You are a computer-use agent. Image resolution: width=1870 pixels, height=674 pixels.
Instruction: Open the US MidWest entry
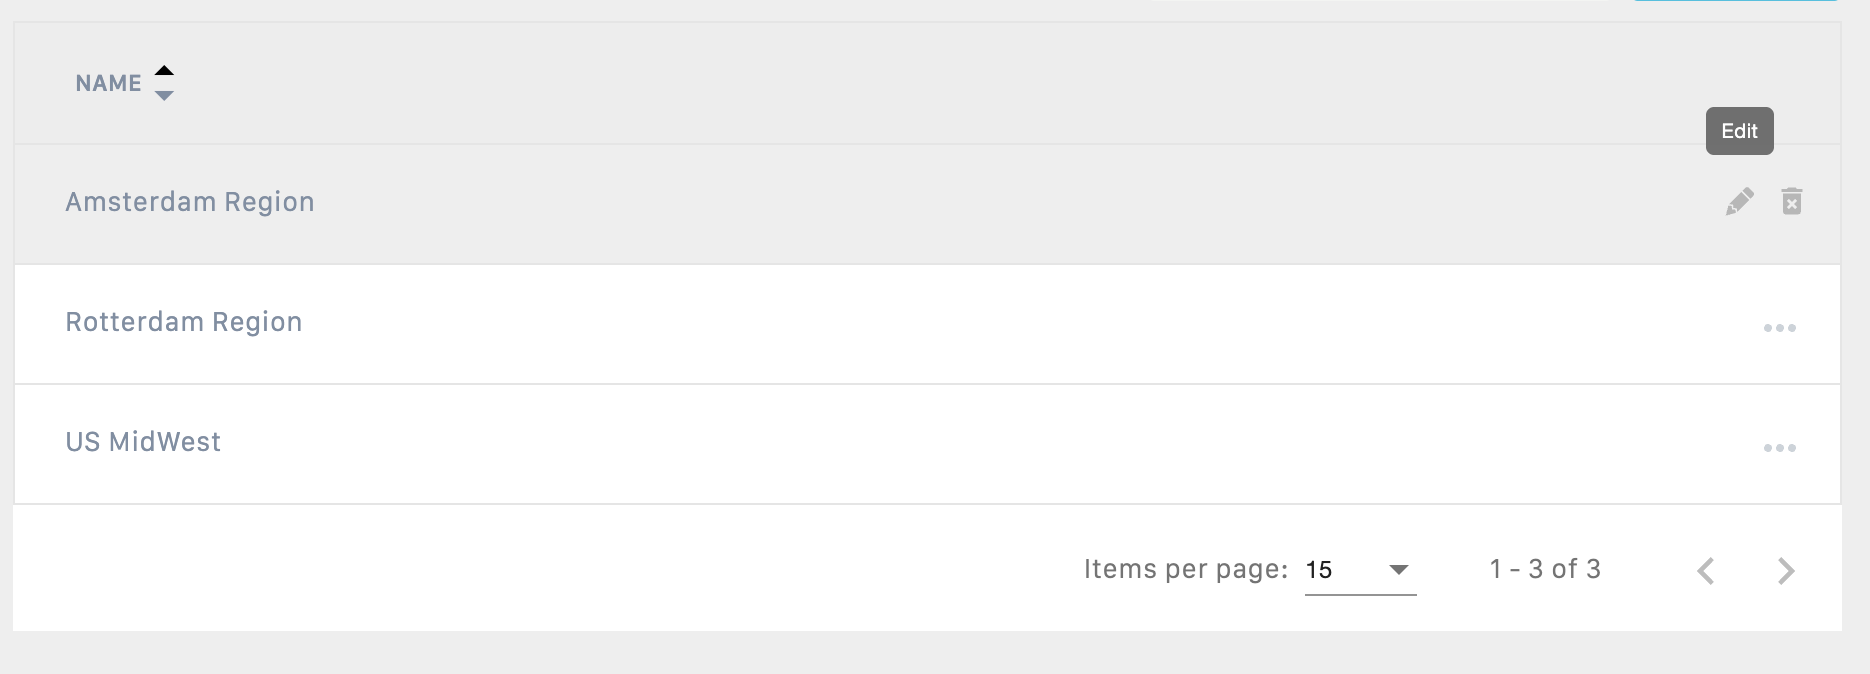pos(143,442)
